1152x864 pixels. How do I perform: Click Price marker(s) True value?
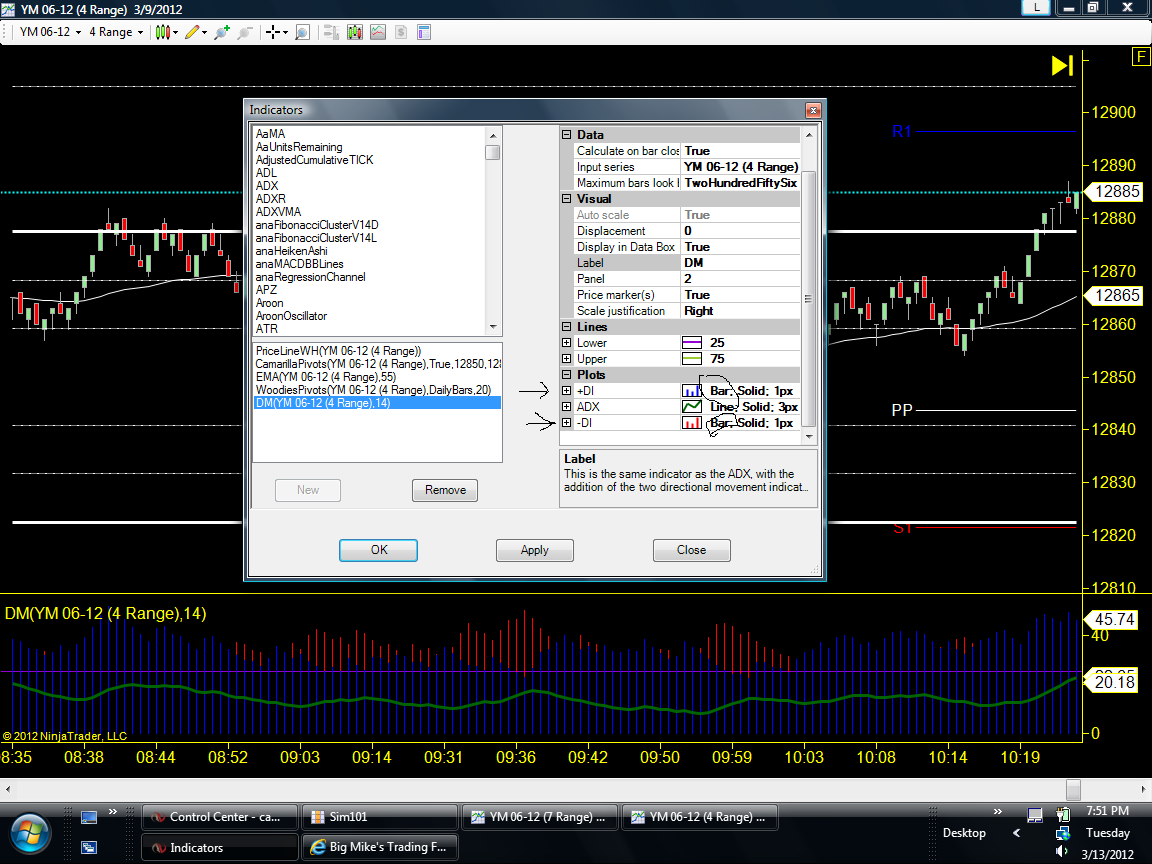[740, 295]
